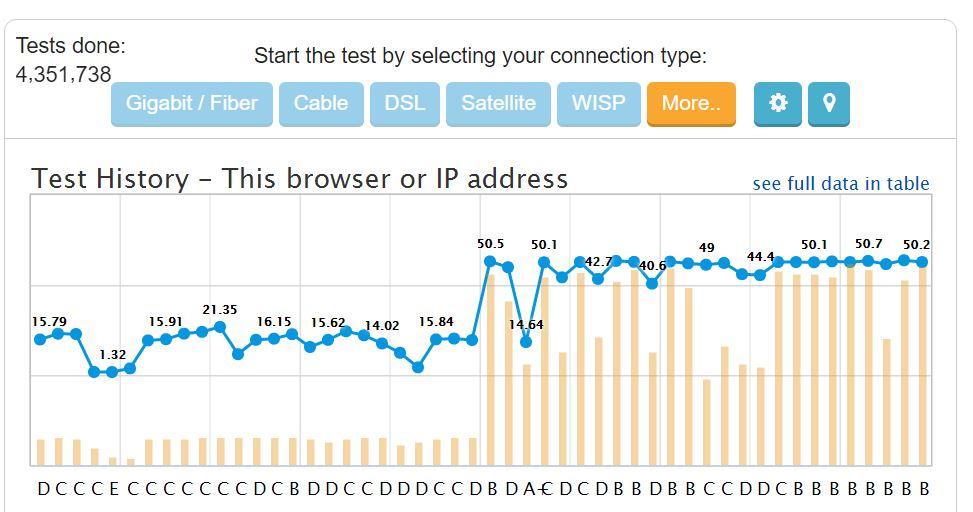
Task: Select the 14.64 dip data point
Action: pyautogui.click(x=526, y=342)
